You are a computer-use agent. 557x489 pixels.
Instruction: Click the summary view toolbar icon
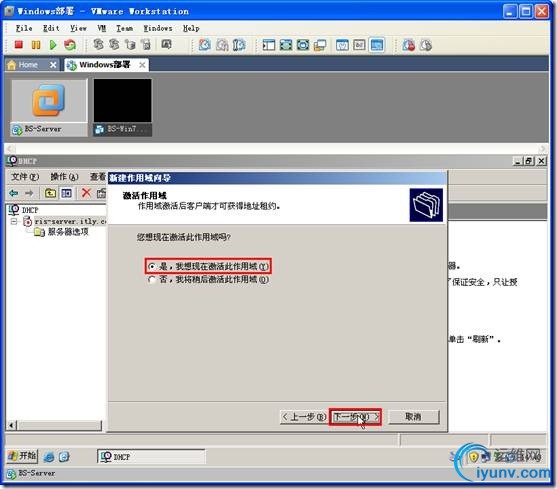pos(342,45)
